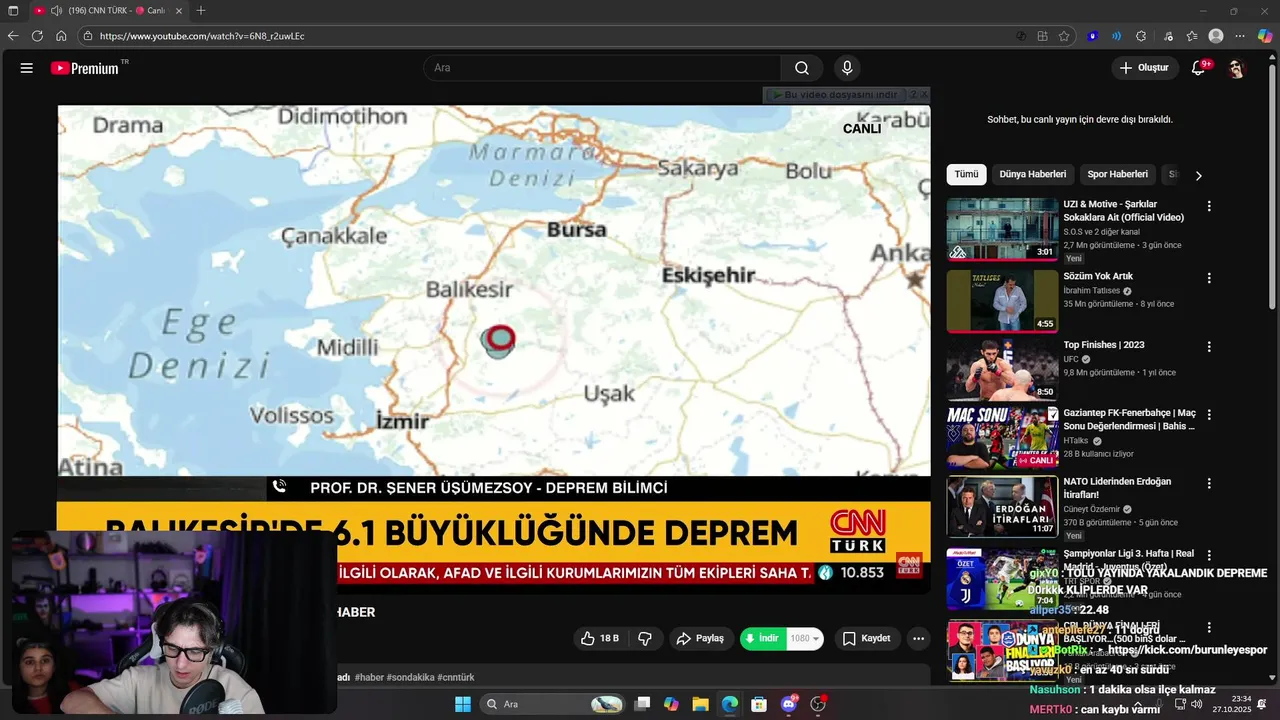Open more actions ellipsis under video
Image resolution: width=1280 pixels, height=720 pixels.
coord(918,638)
